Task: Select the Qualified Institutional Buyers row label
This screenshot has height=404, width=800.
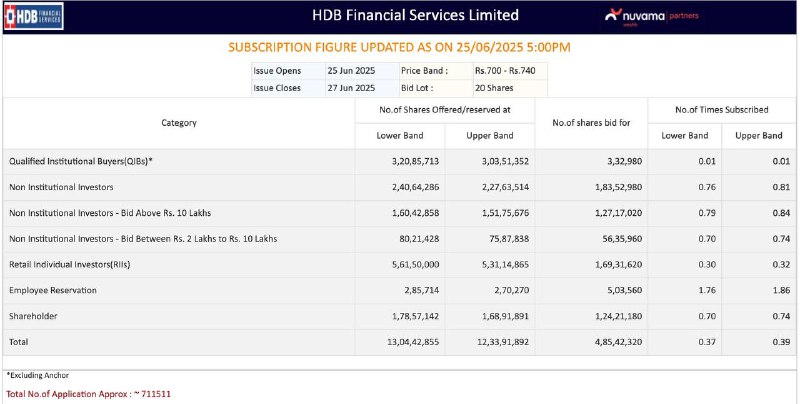Action: point(81,161)
